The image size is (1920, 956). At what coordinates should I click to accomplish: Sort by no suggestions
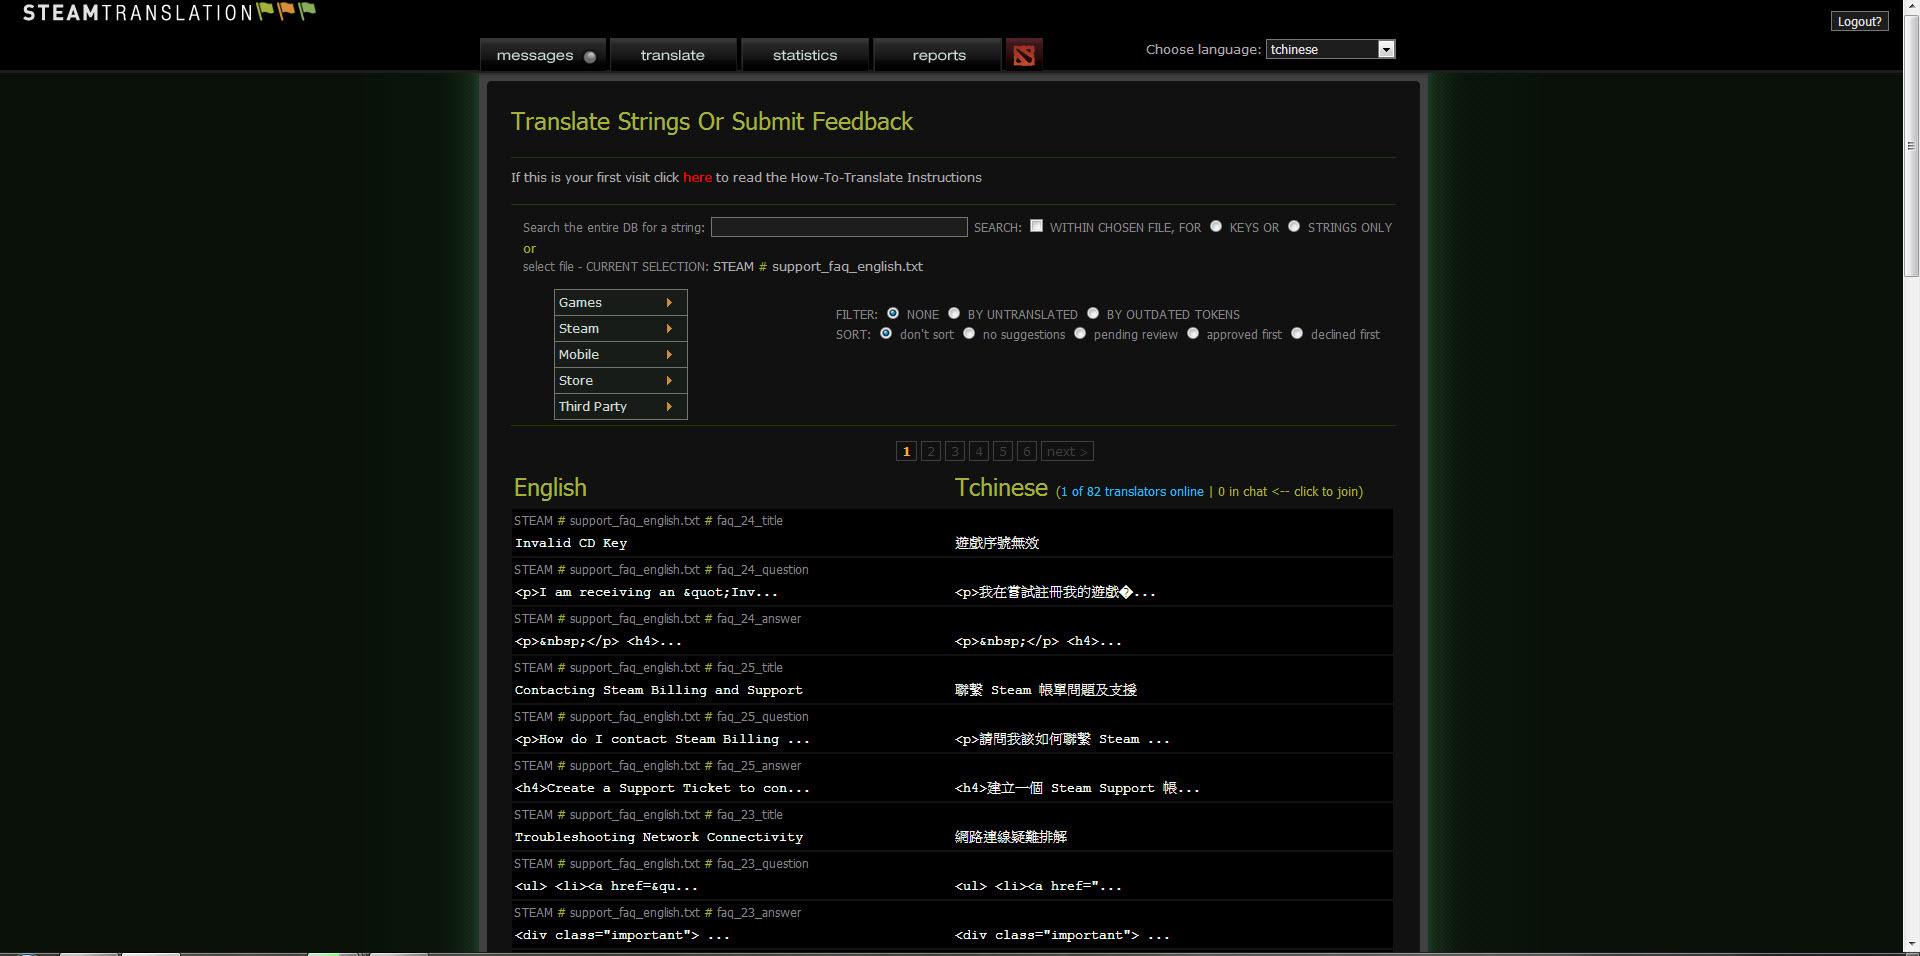coord(969,333)
